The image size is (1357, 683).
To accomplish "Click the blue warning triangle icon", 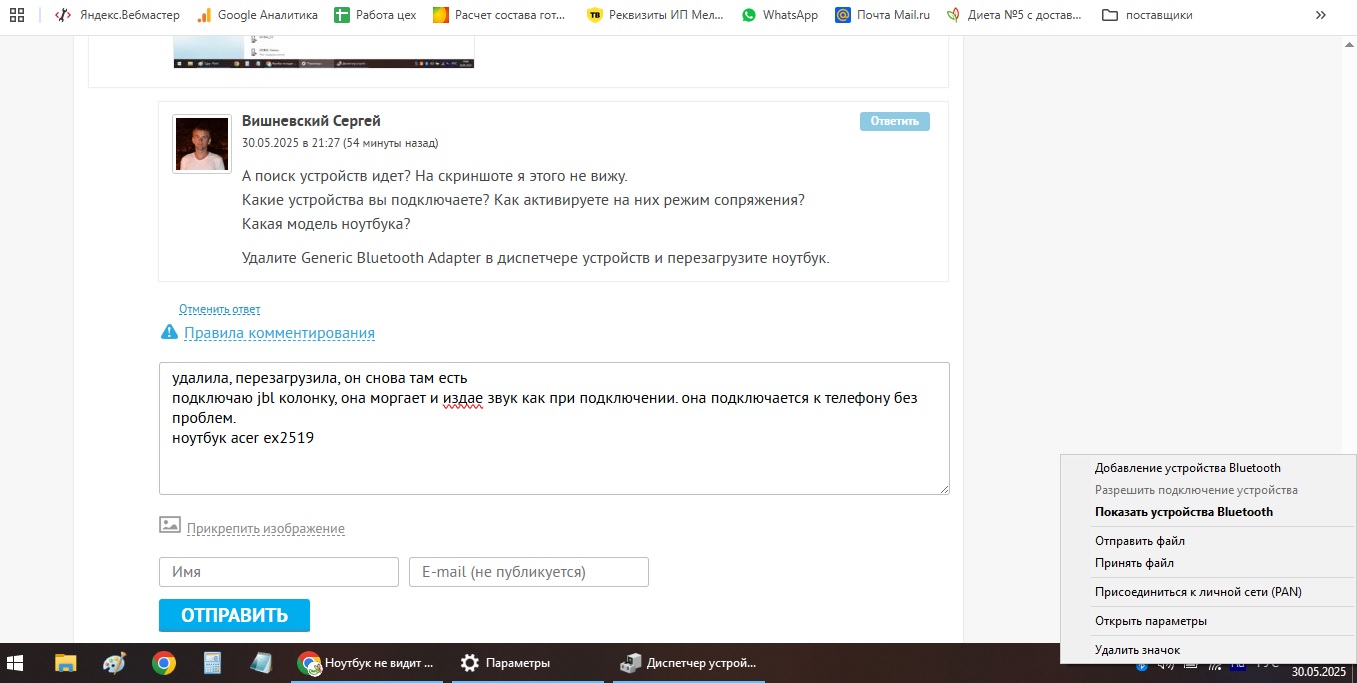I will tap(169, 332).
